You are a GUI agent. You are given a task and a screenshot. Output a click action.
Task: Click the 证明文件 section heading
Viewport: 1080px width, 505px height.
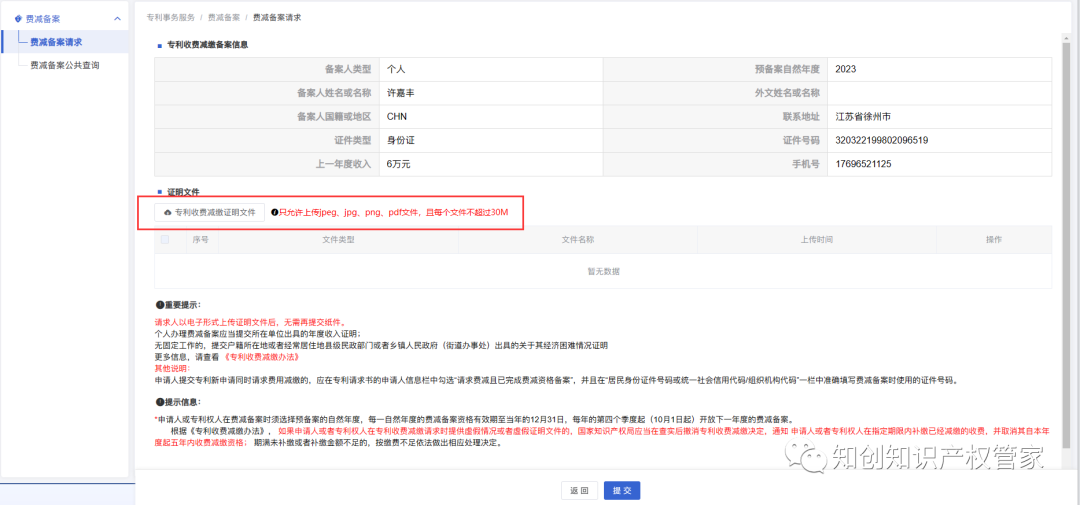(183, 191)
